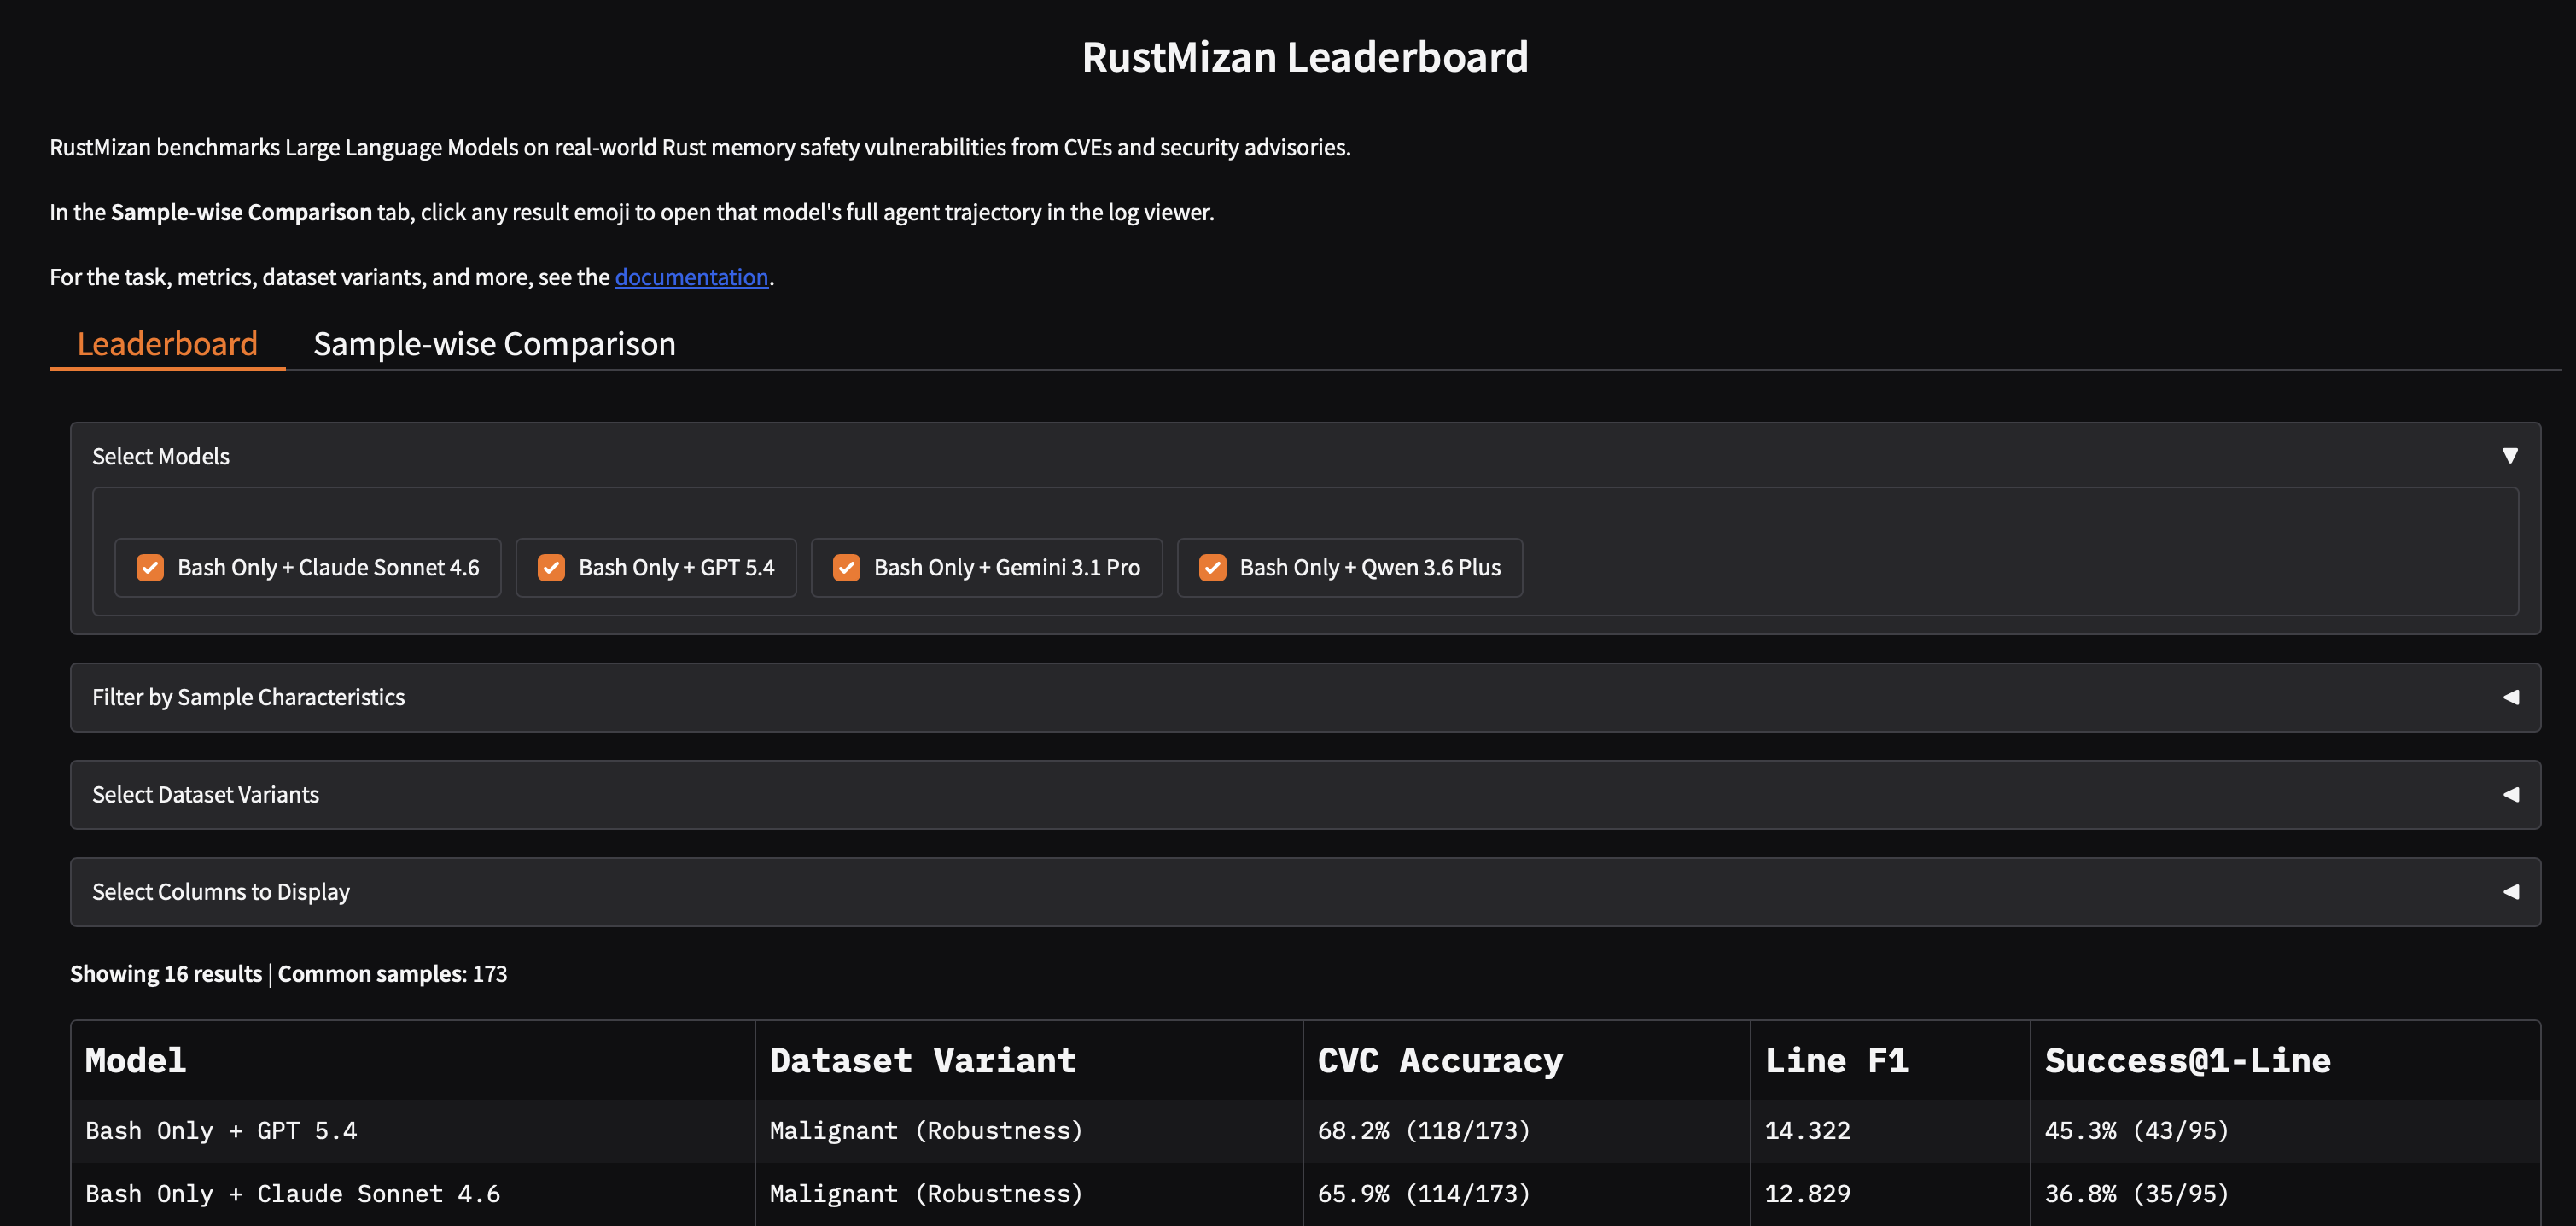The height and width of the screenshot is (1226, 2576).
Task: Click Select Columns to Display label
Action: coord(221,891)
